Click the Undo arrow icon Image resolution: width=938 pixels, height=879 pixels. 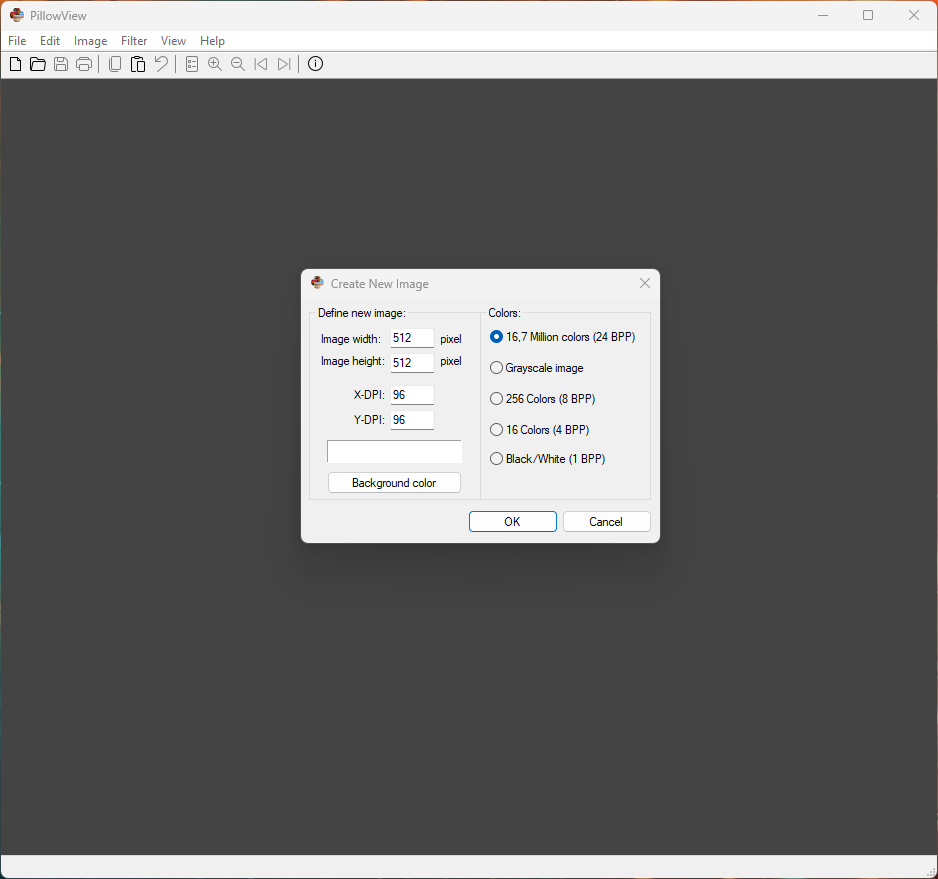pos(161,64)
